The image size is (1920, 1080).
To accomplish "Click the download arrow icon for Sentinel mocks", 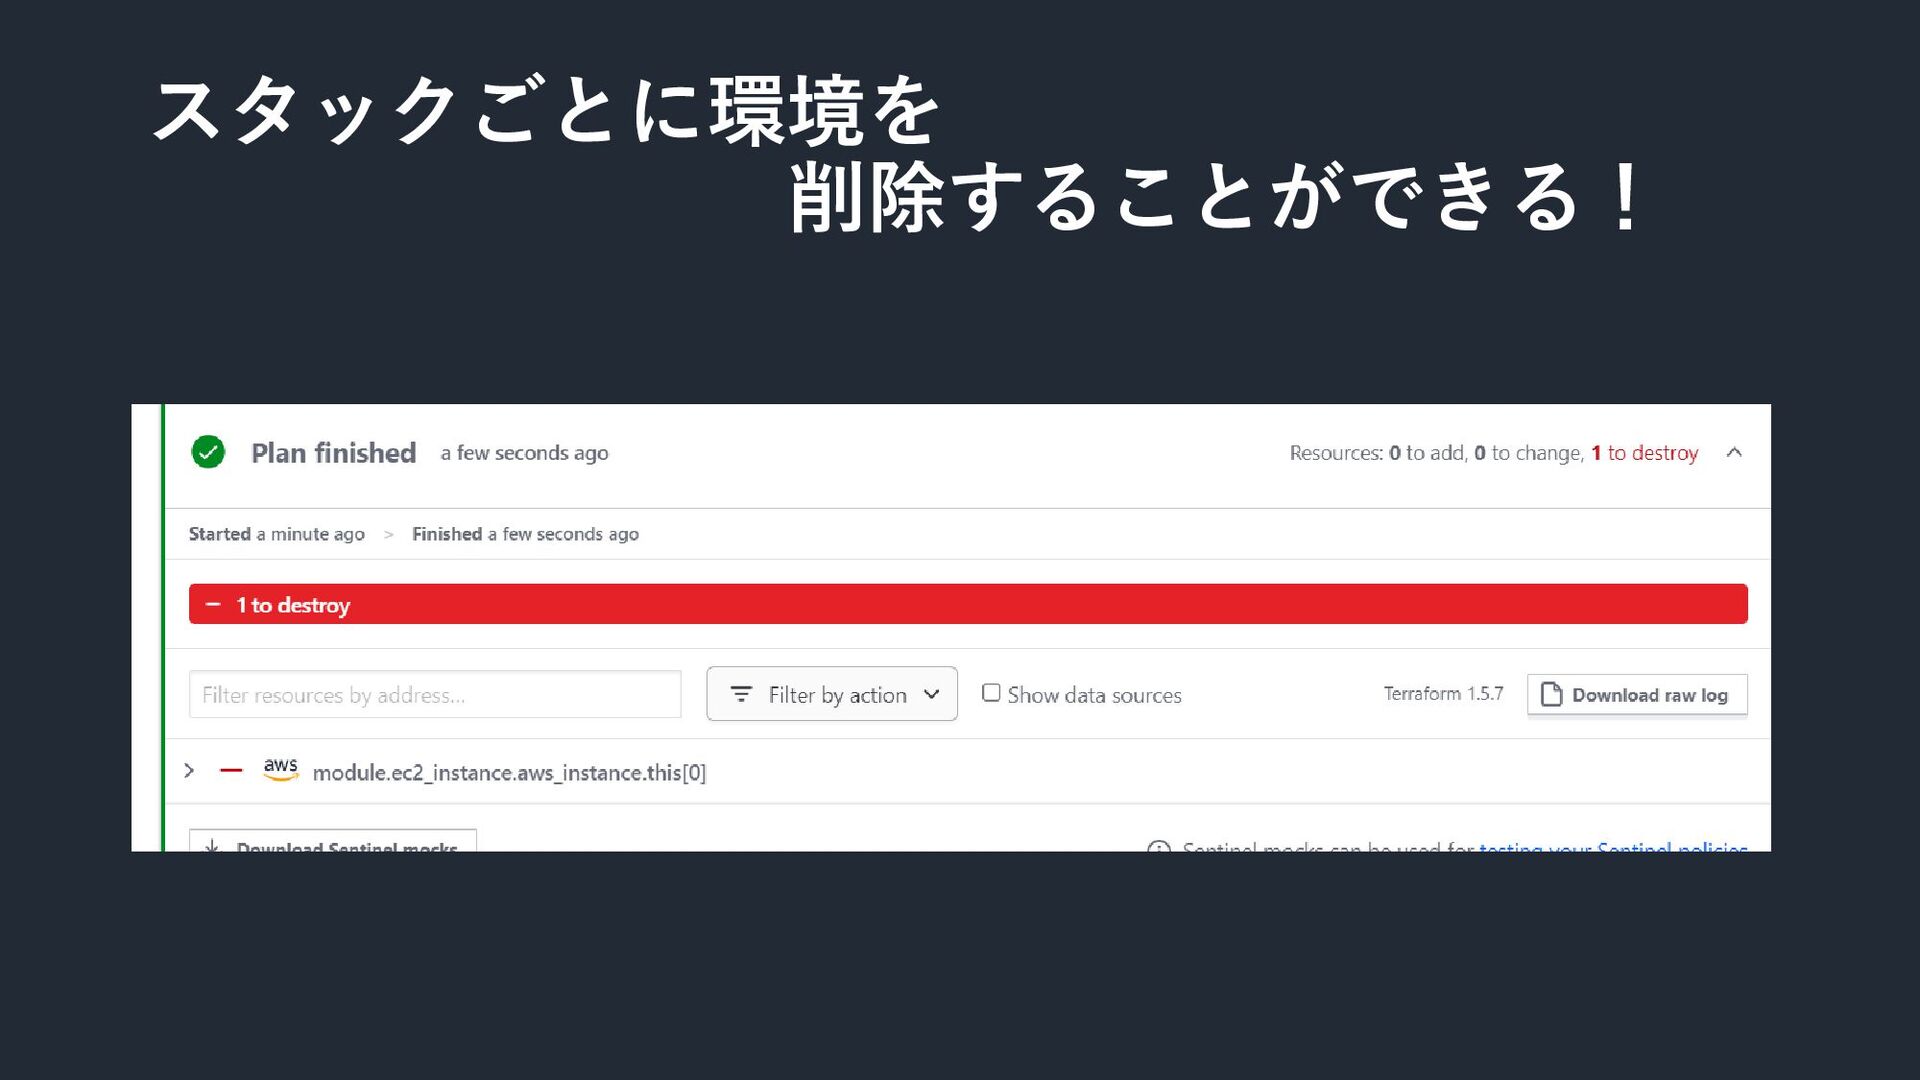I will (x=212, y=846).
